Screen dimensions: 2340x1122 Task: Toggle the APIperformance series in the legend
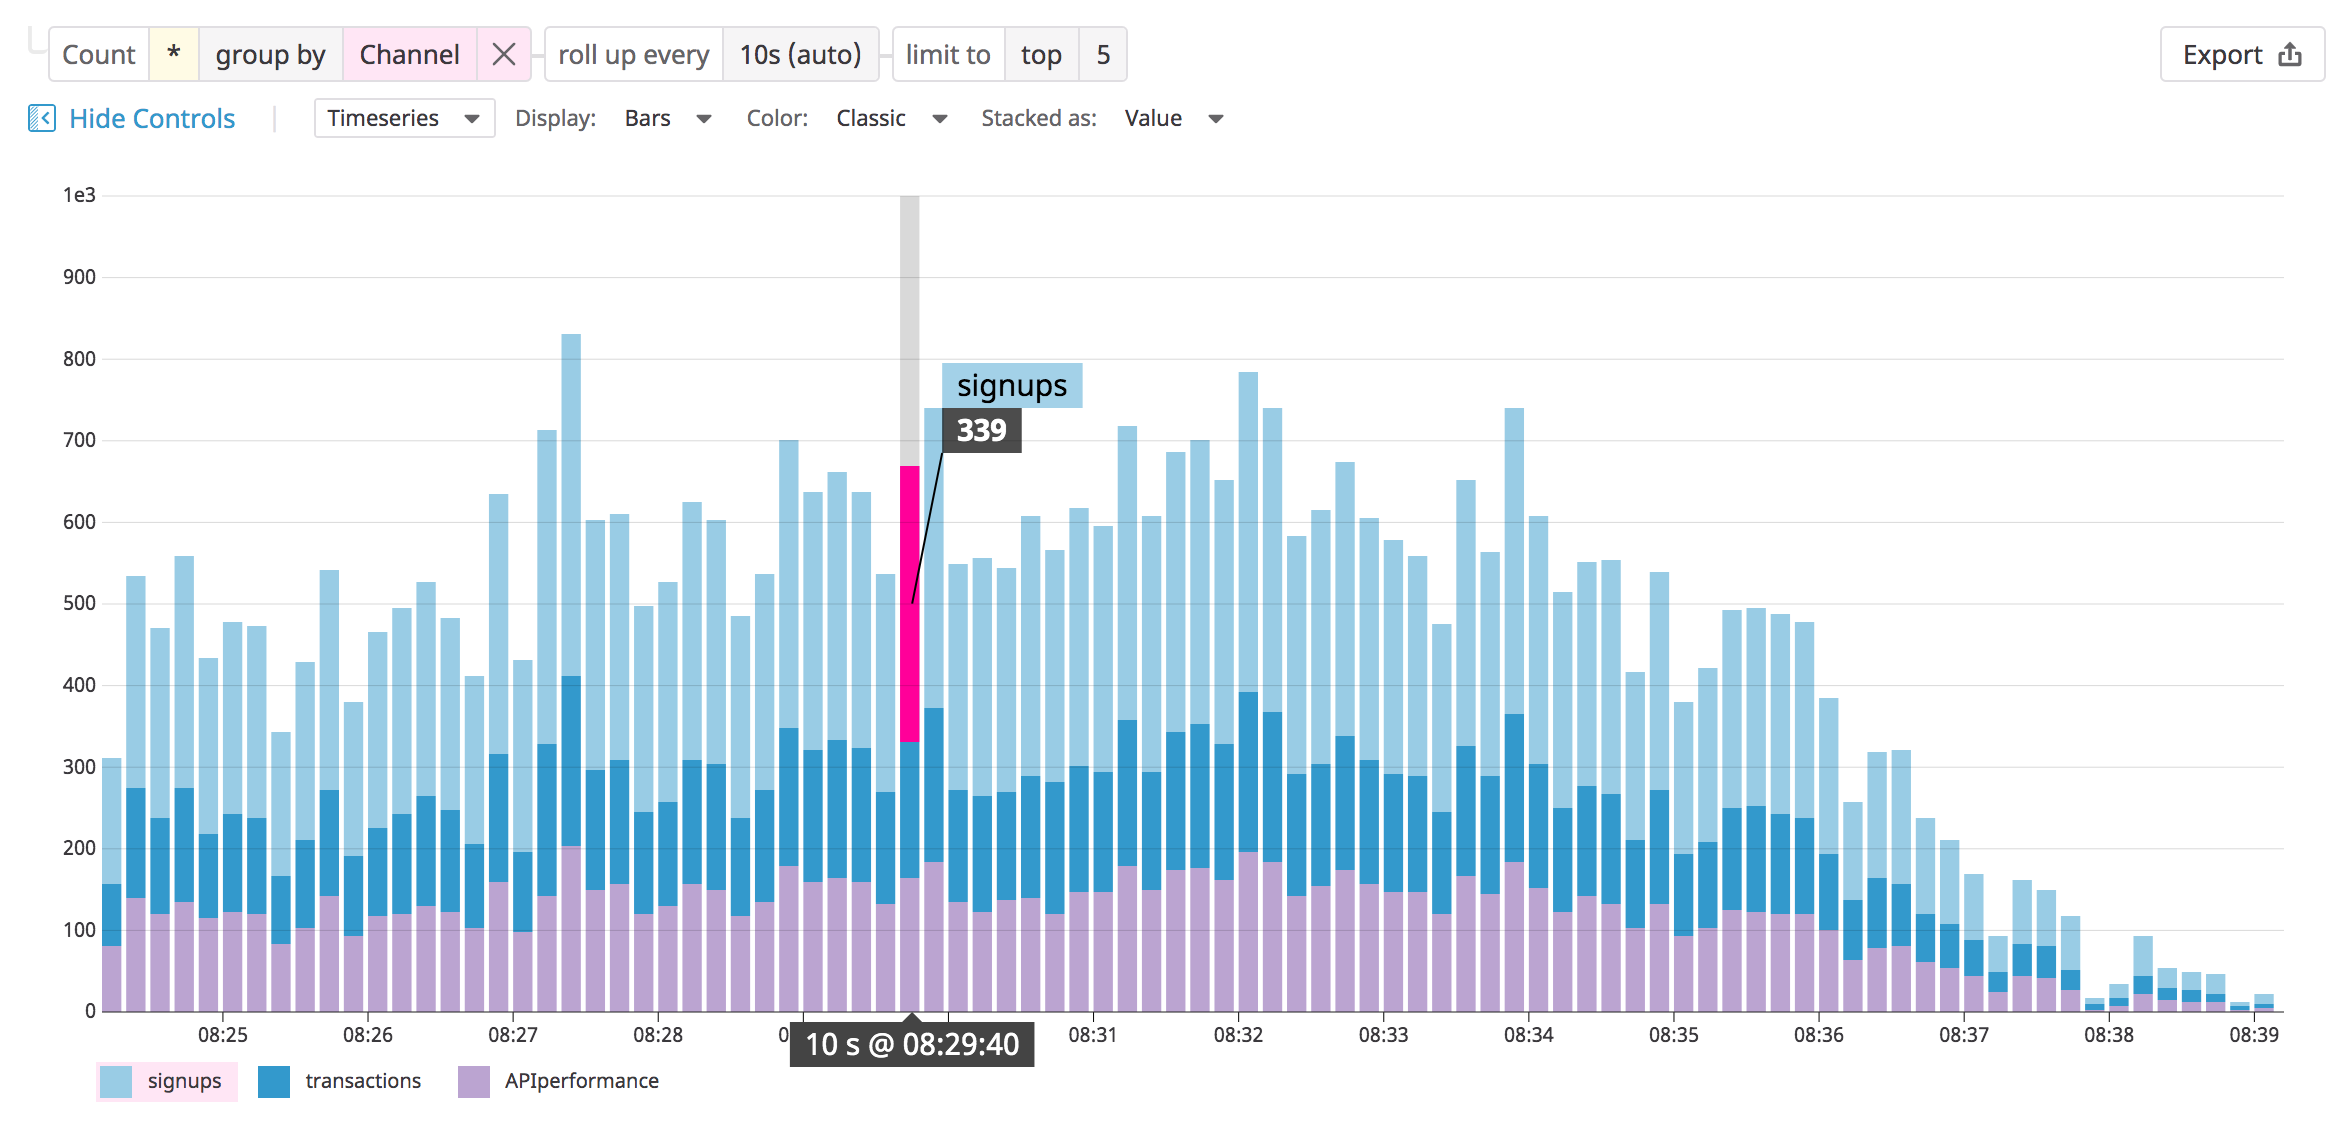[581, 1080]
